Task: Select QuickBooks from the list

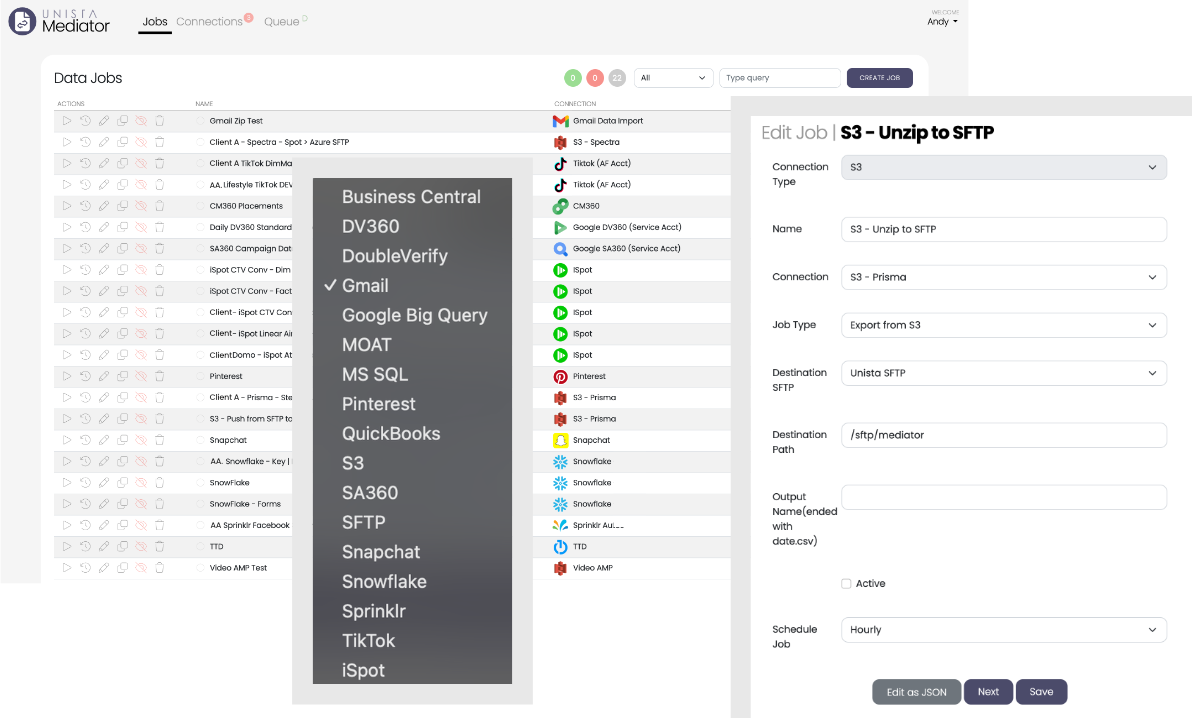Action: point(391,434)
